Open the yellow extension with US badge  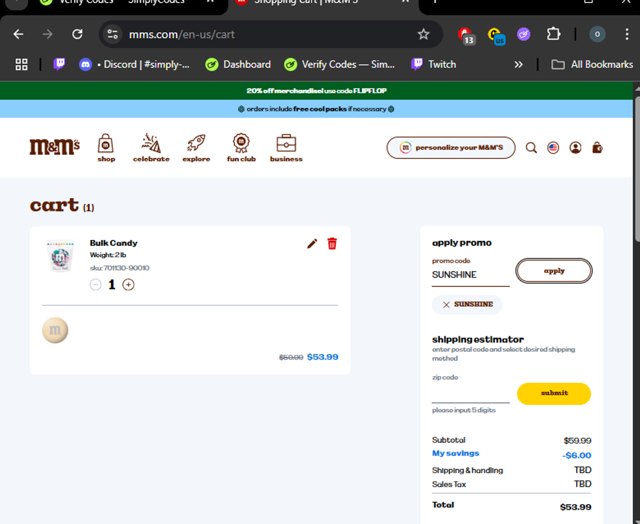pos(496,35)
